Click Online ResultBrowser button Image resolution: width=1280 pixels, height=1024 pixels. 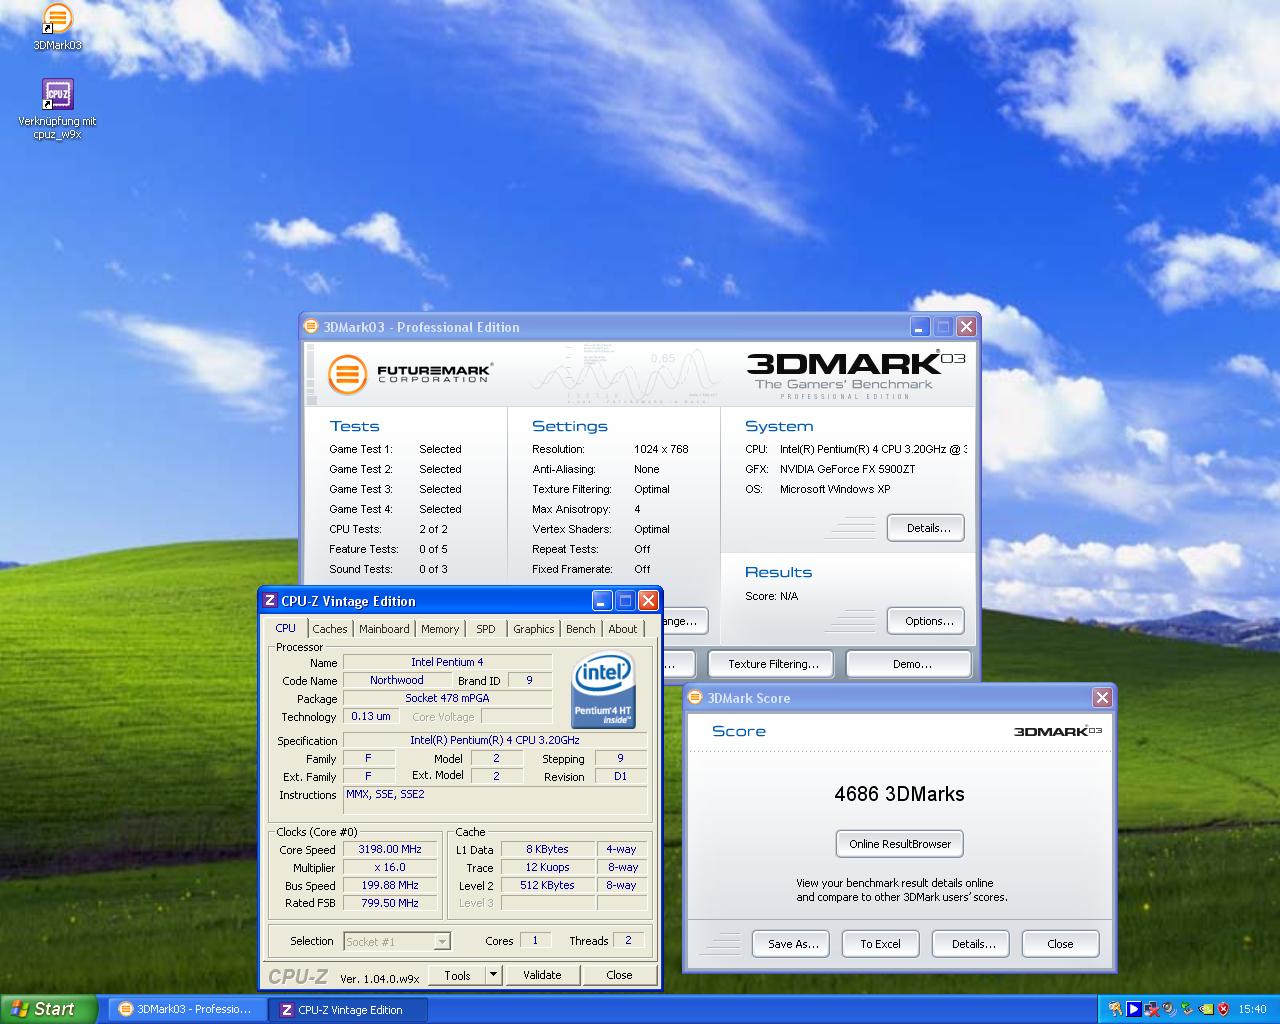(x=900, y=844)
